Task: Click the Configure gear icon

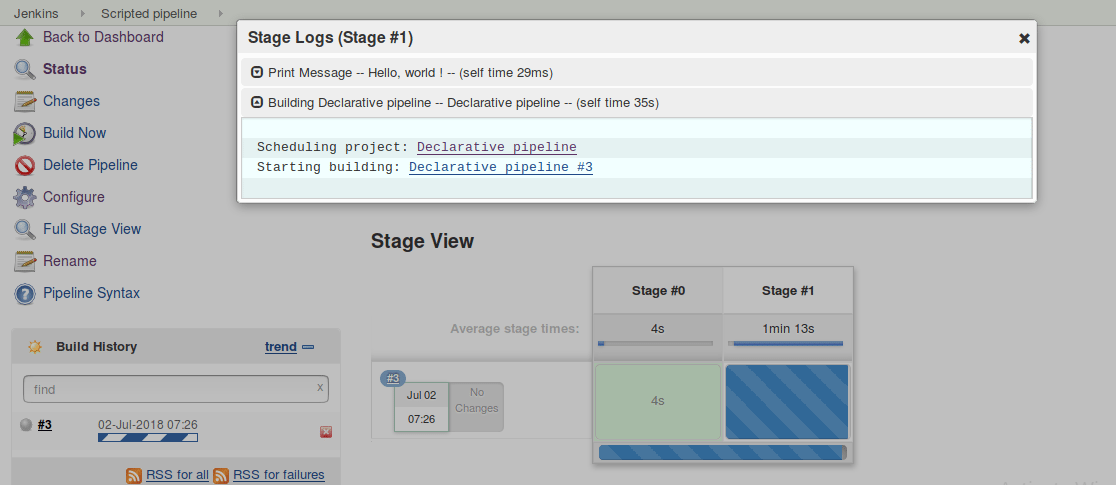Action: pyautogui.click(x=24, y=197)
